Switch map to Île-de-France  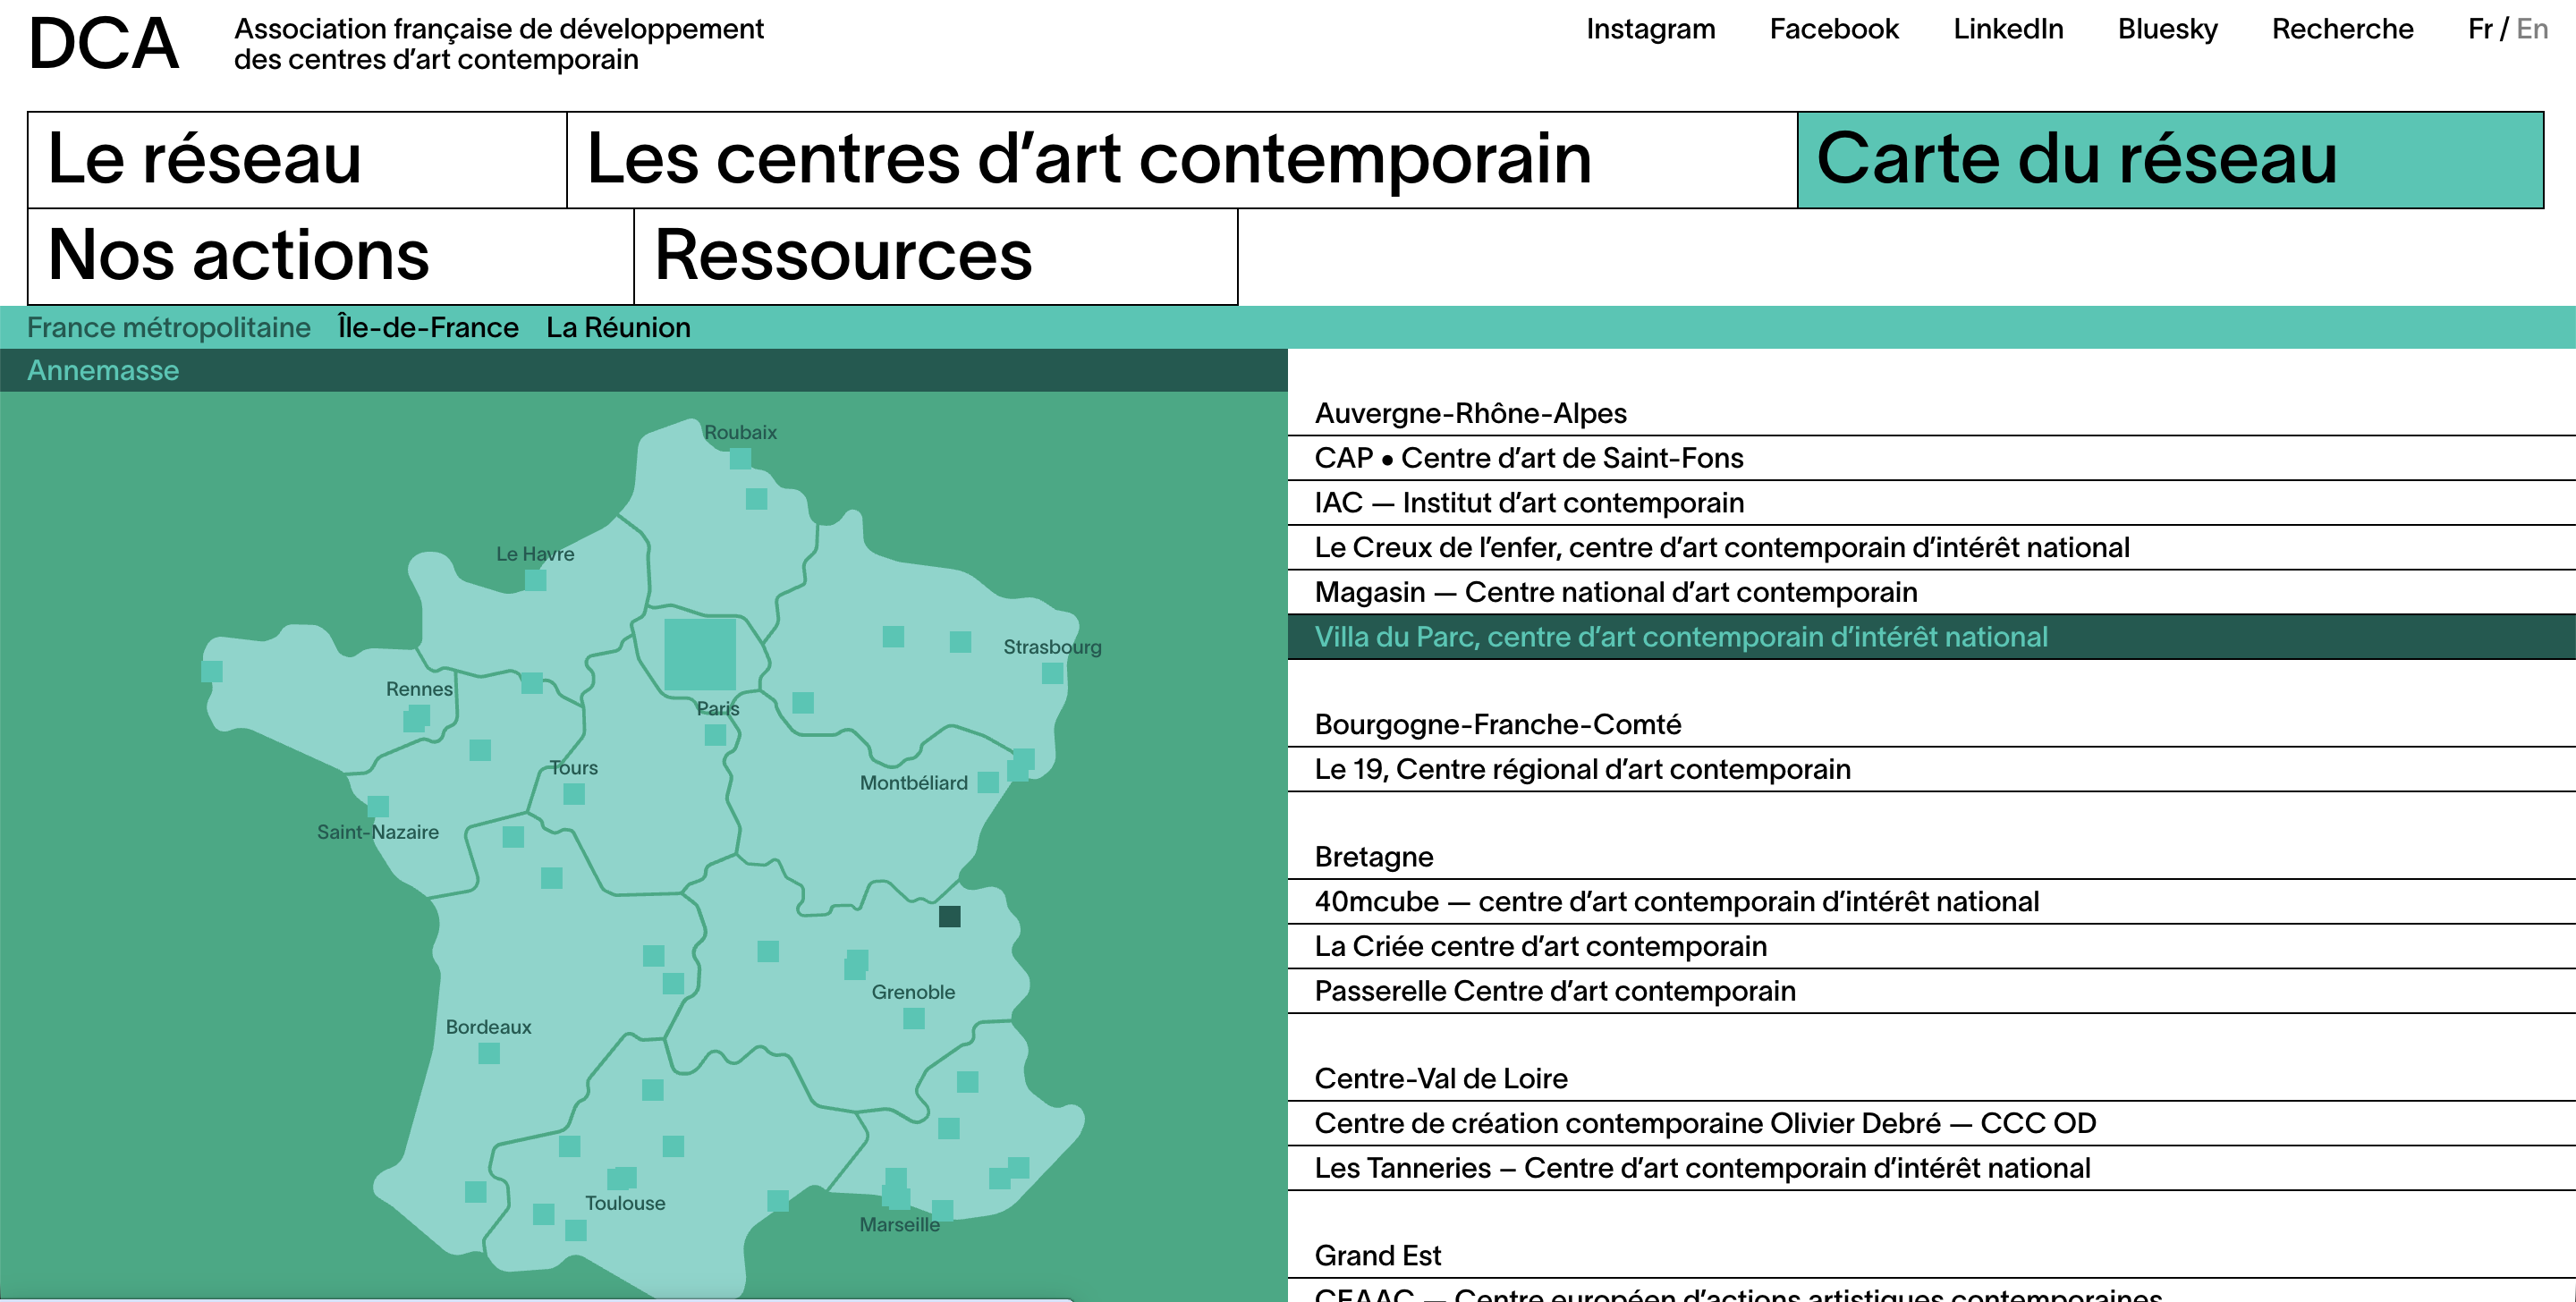(x=428, y=328)
